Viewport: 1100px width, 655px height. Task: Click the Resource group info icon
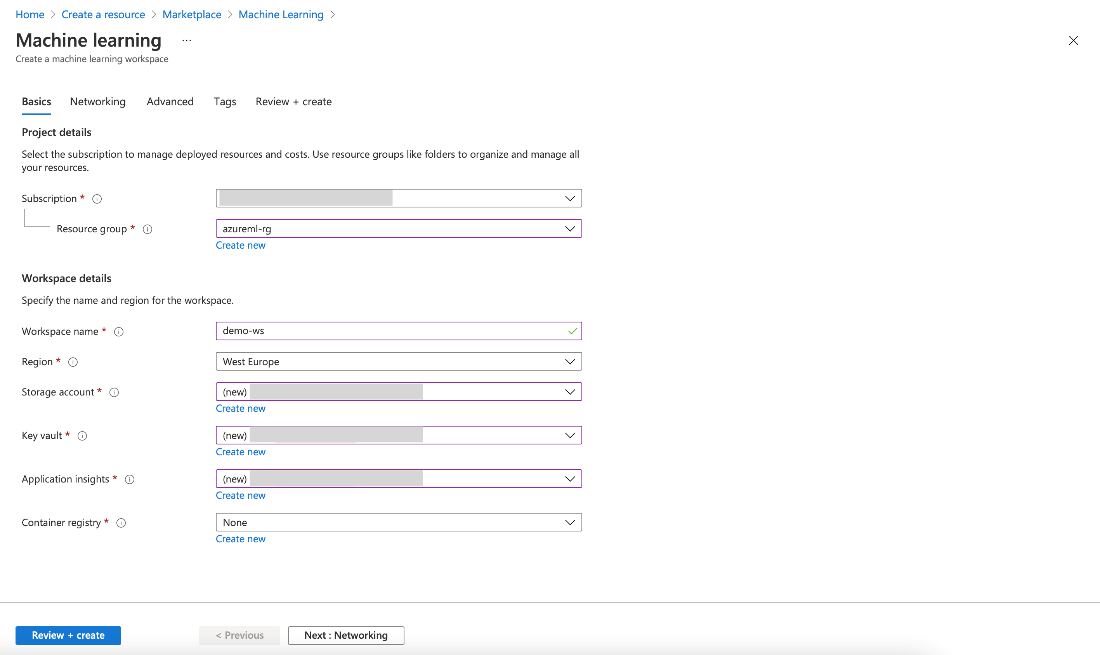click(x=147, y=229)
